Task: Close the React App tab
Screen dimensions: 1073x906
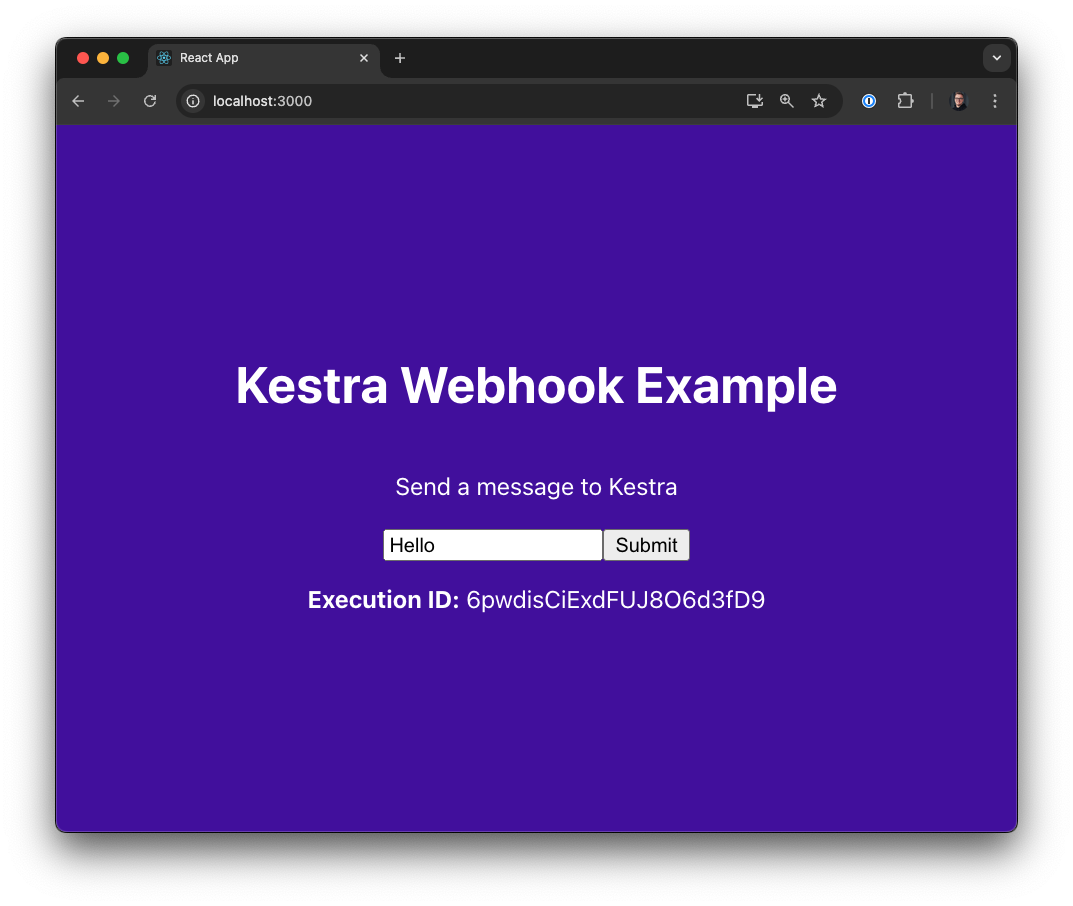Action: click(x=364, y=58)
